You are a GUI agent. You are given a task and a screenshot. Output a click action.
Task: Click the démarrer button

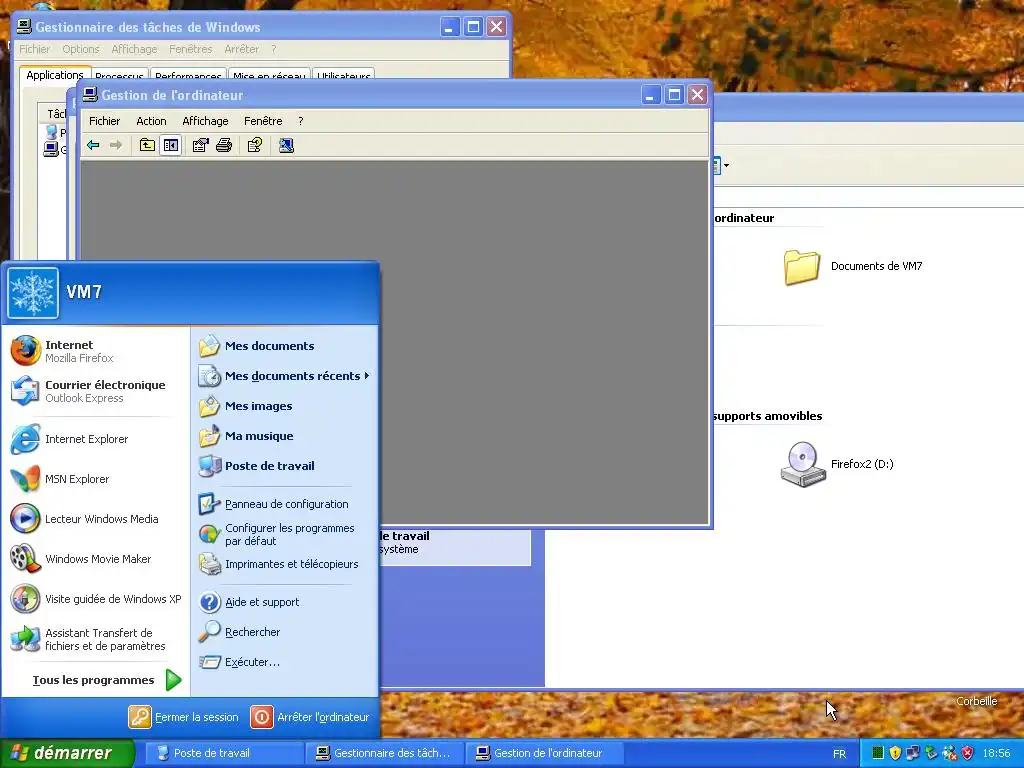point(67,753)
